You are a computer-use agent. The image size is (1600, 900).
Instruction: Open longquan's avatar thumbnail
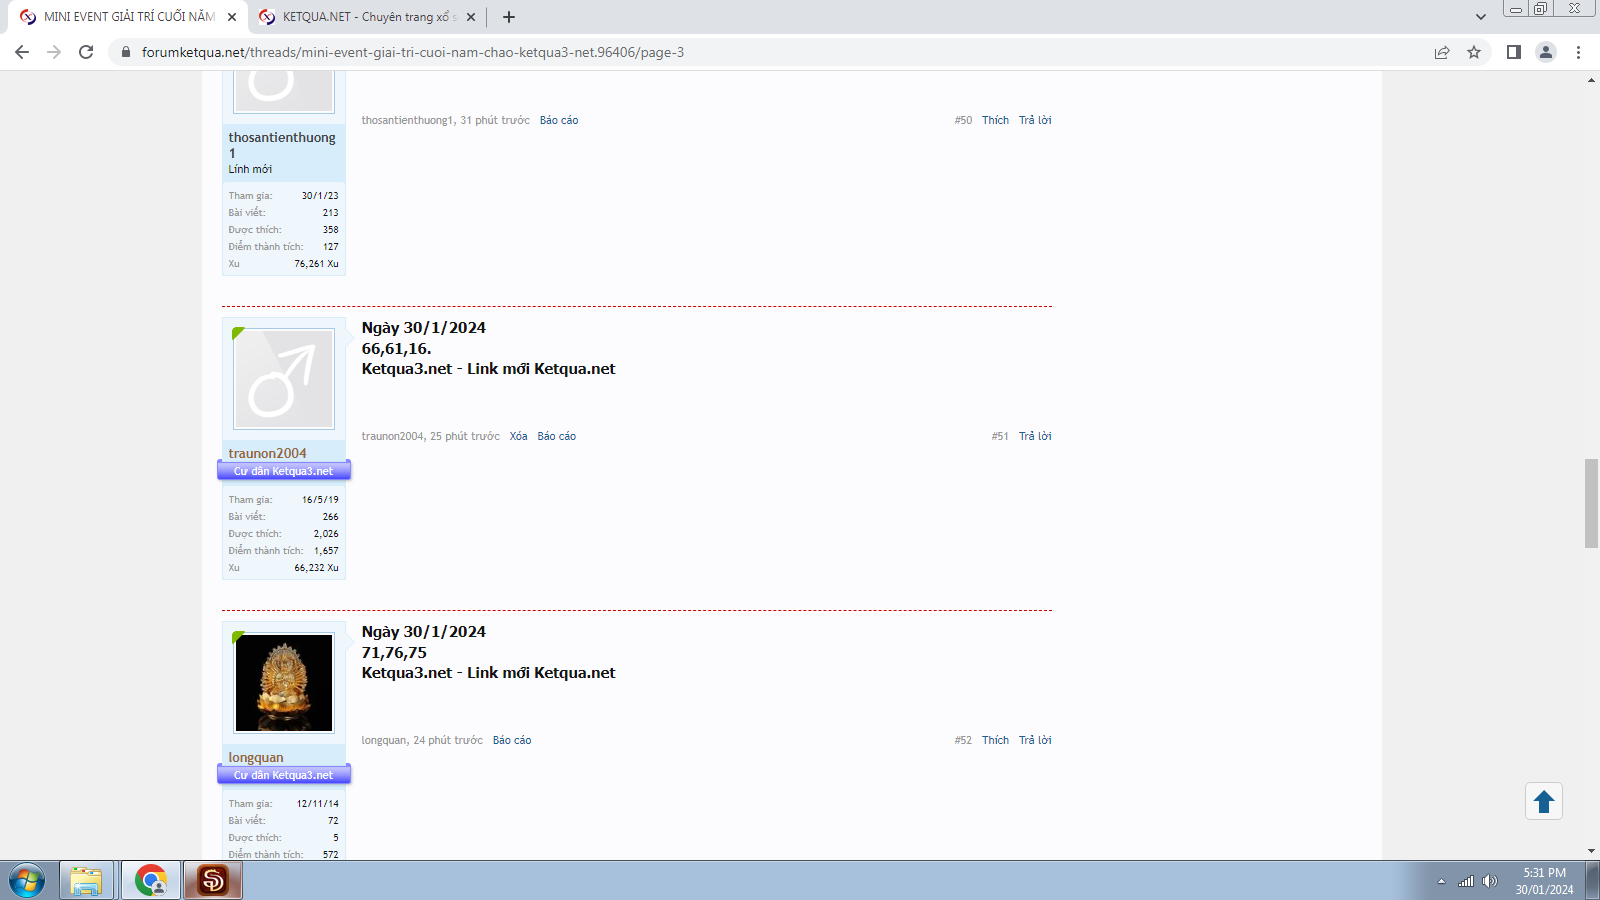coord(284,683)
